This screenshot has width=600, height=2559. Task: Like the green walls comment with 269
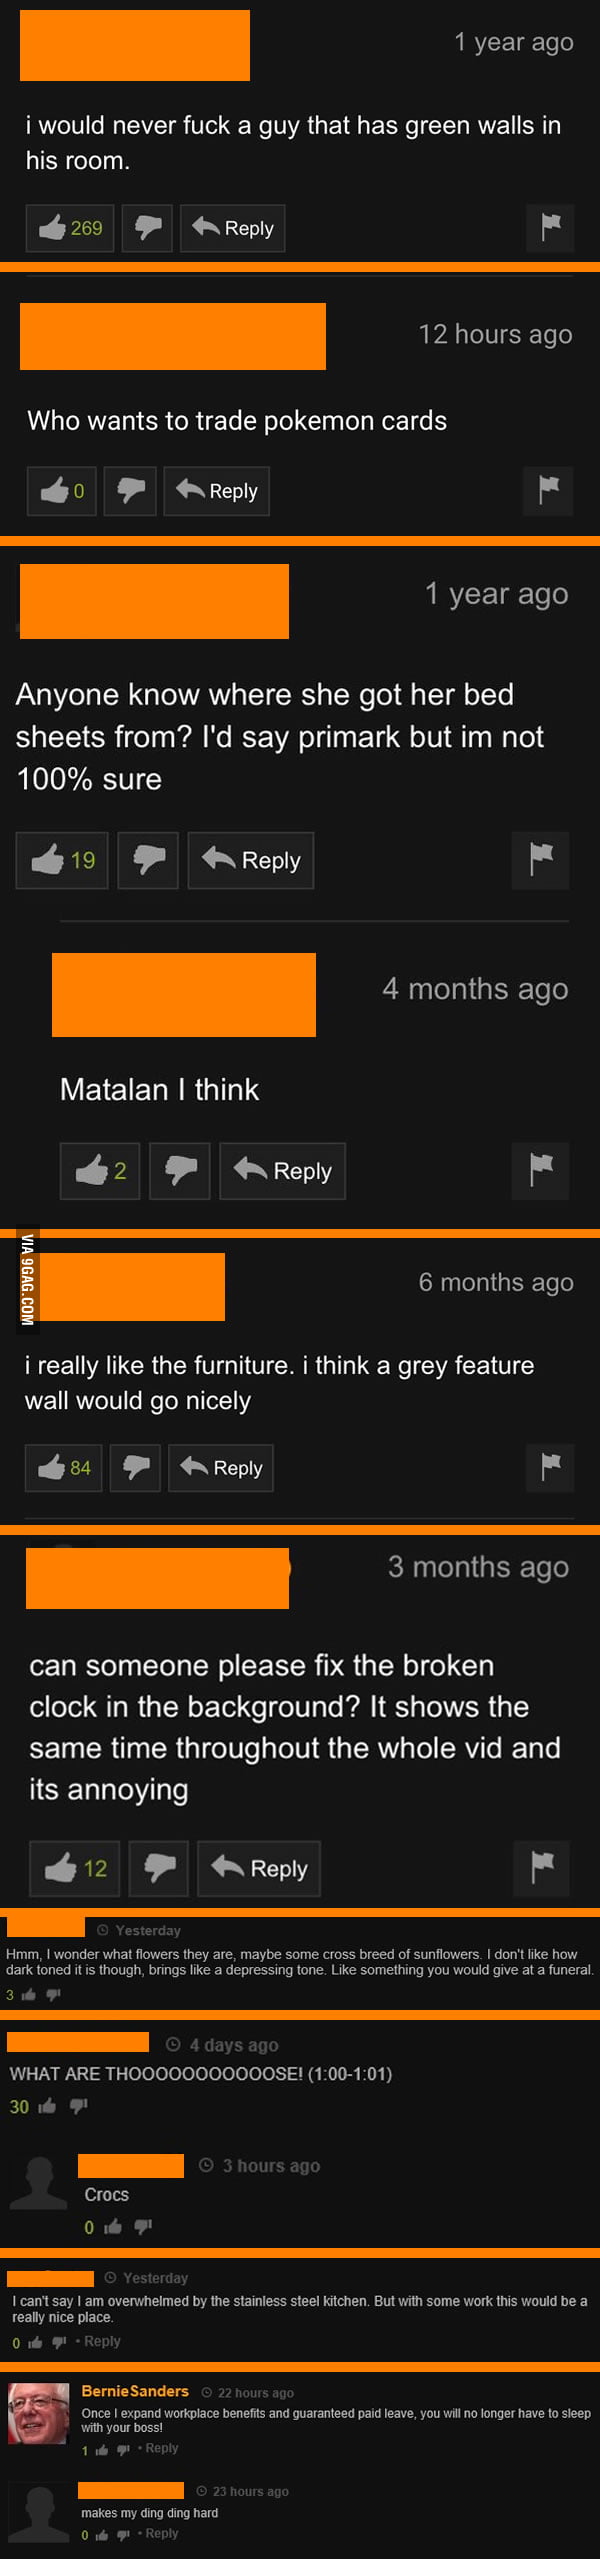pos(70,228)
